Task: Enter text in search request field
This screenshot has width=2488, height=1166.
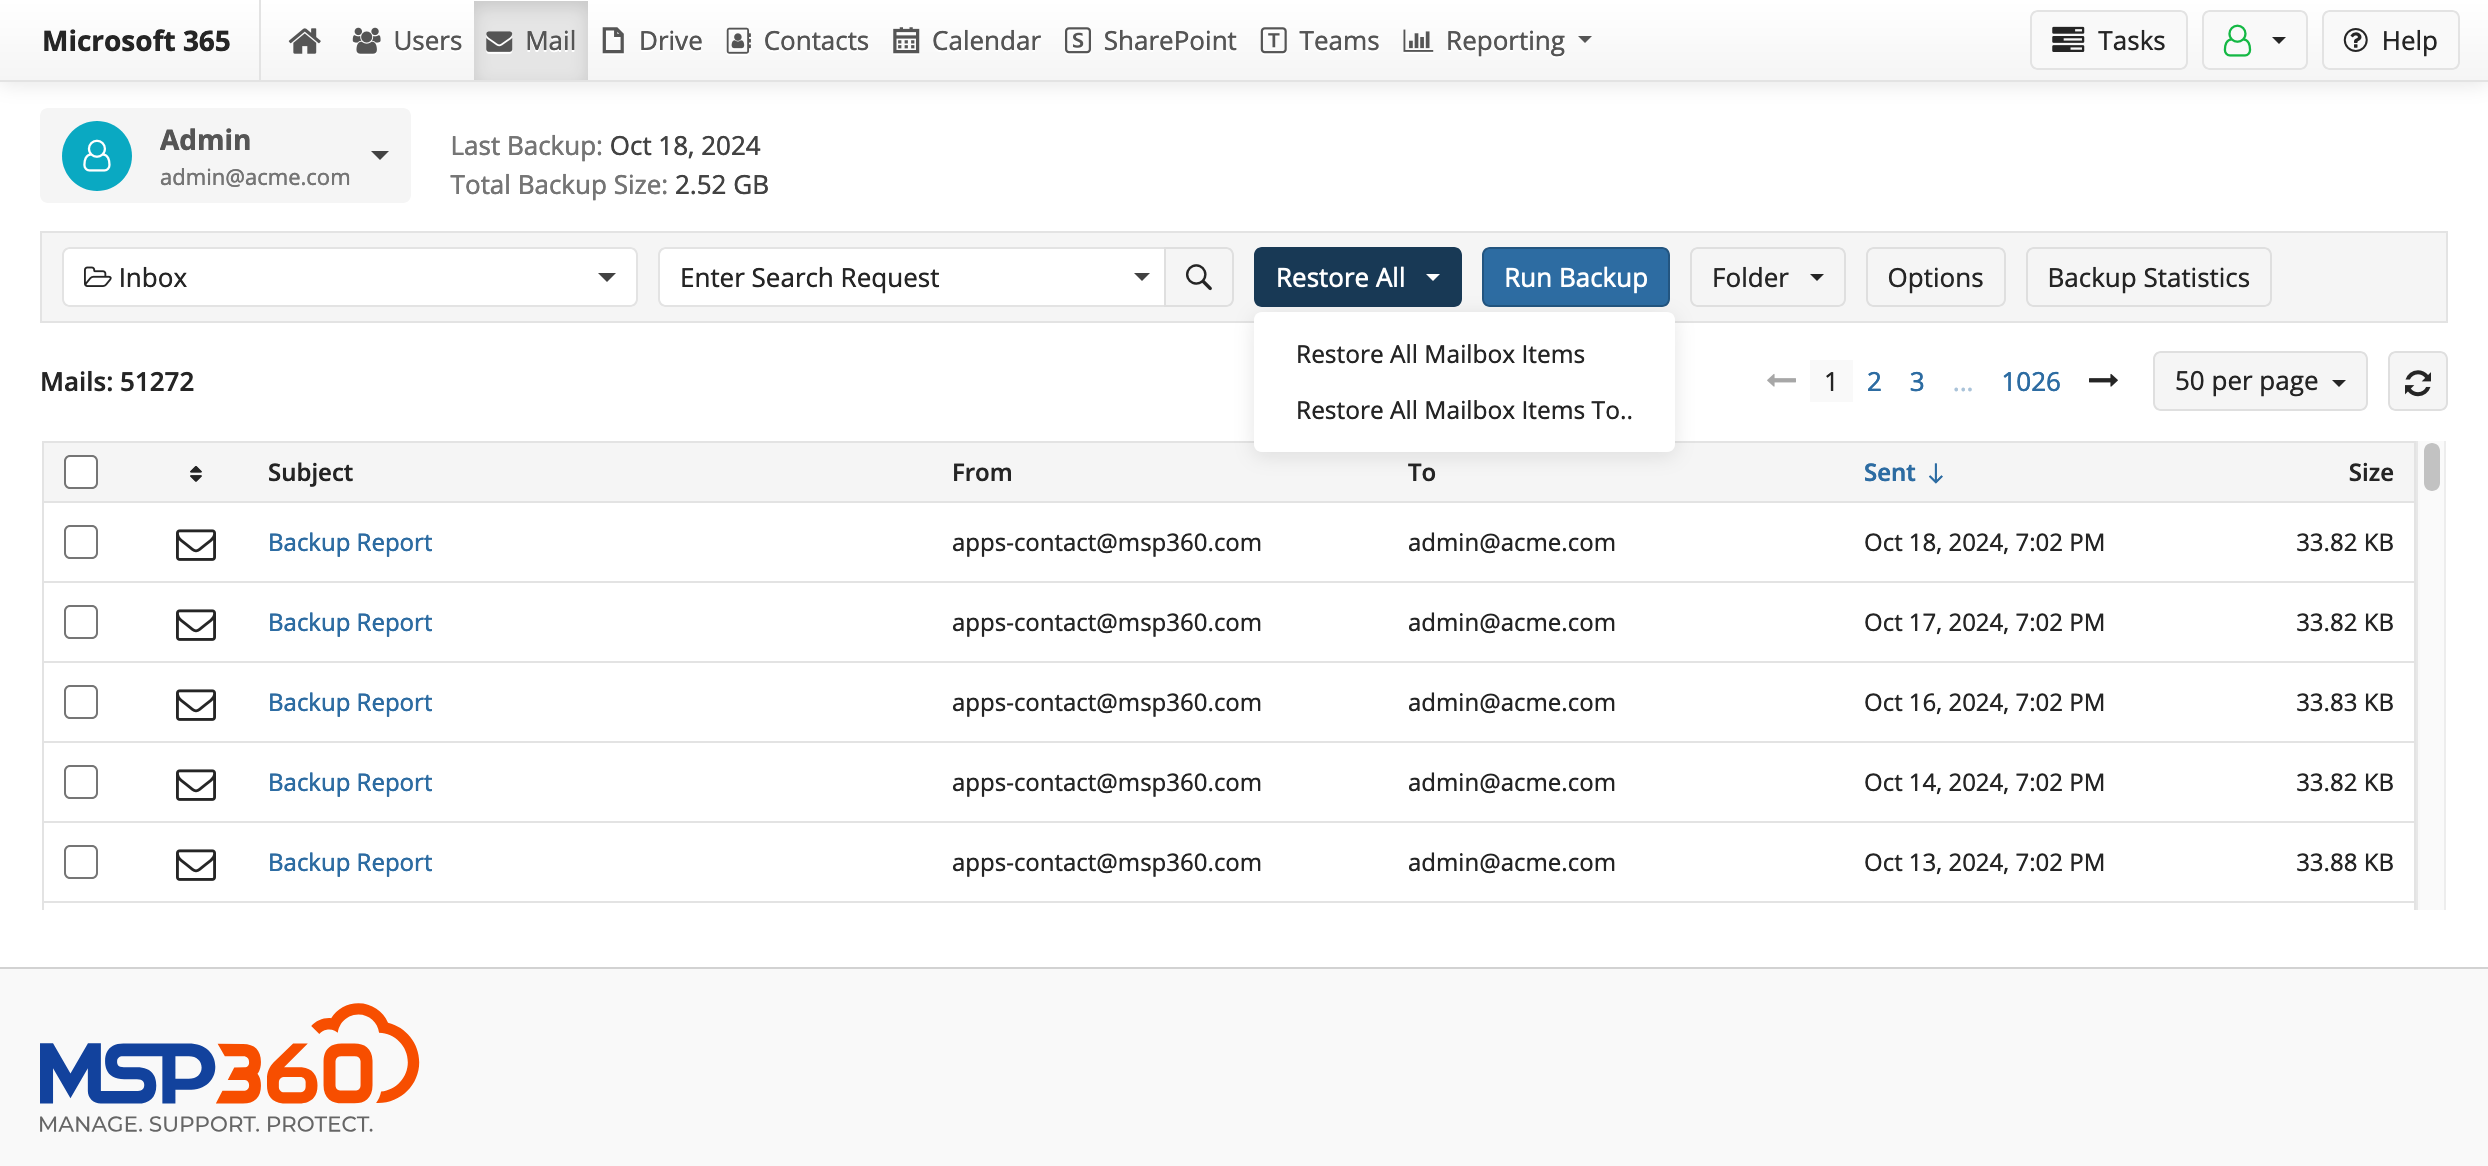Action: pos(911,278)
